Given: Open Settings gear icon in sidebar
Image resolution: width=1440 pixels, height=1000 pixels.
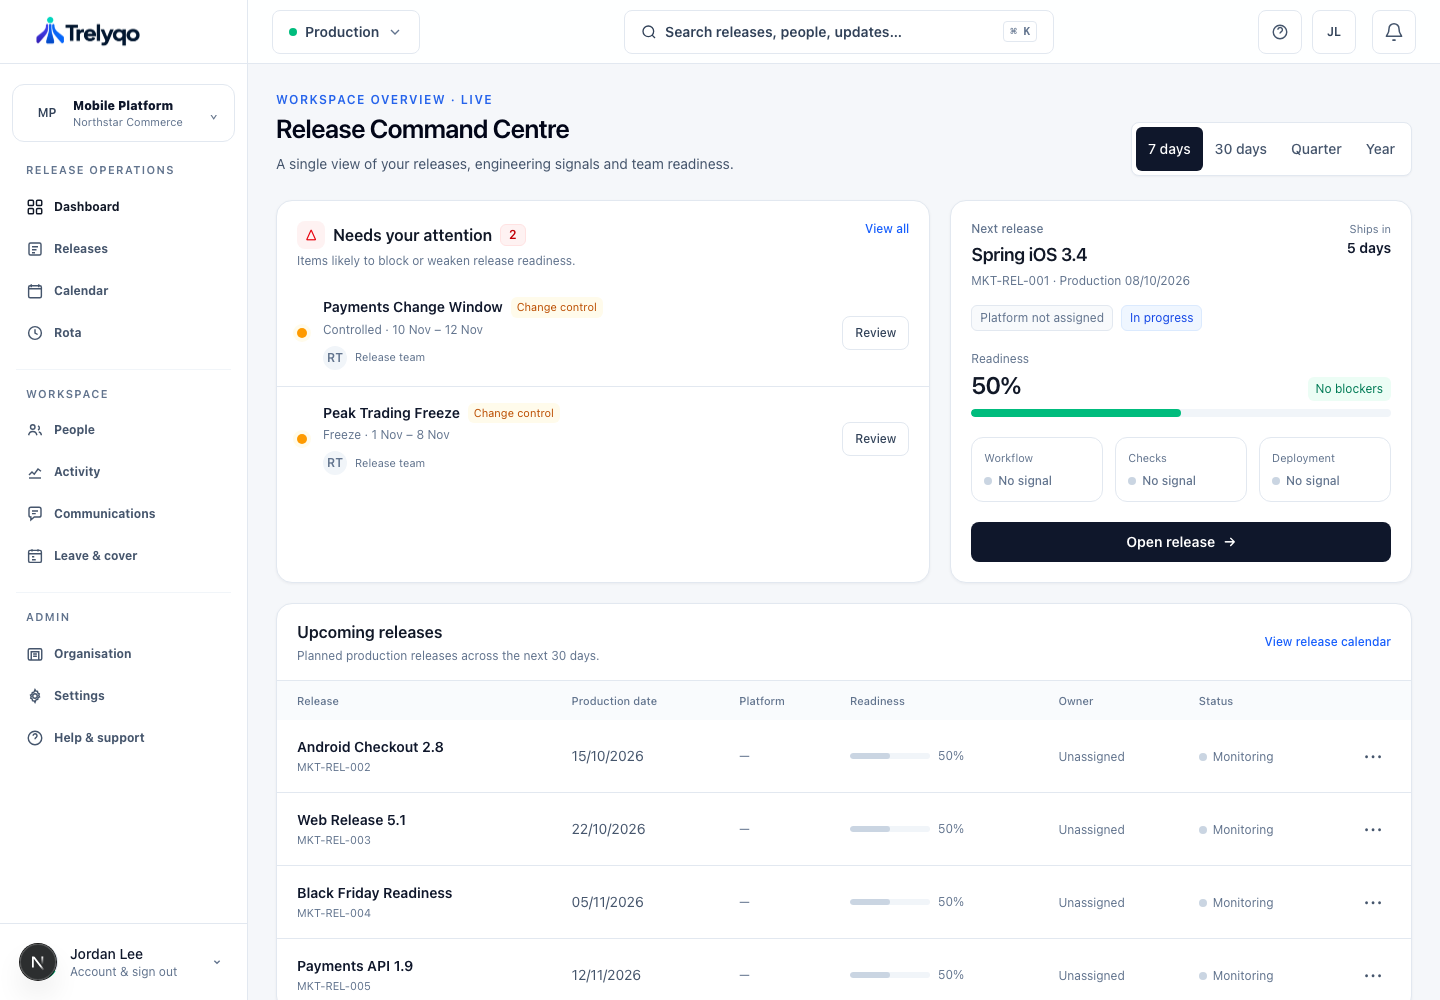Looking at the screenshot, I should click(35, 696).
